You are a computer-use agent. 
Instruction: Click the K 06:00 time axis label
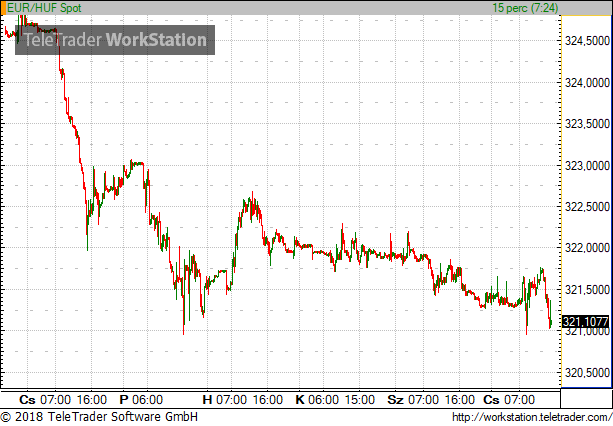coord(317,400)
